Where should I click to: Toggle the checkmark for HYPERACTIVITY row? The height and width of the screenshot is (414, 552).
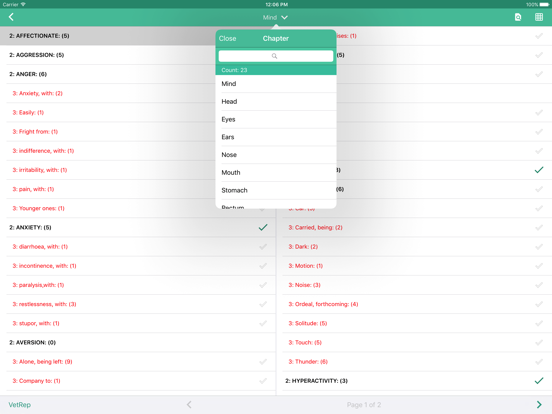tap(539, 381)
